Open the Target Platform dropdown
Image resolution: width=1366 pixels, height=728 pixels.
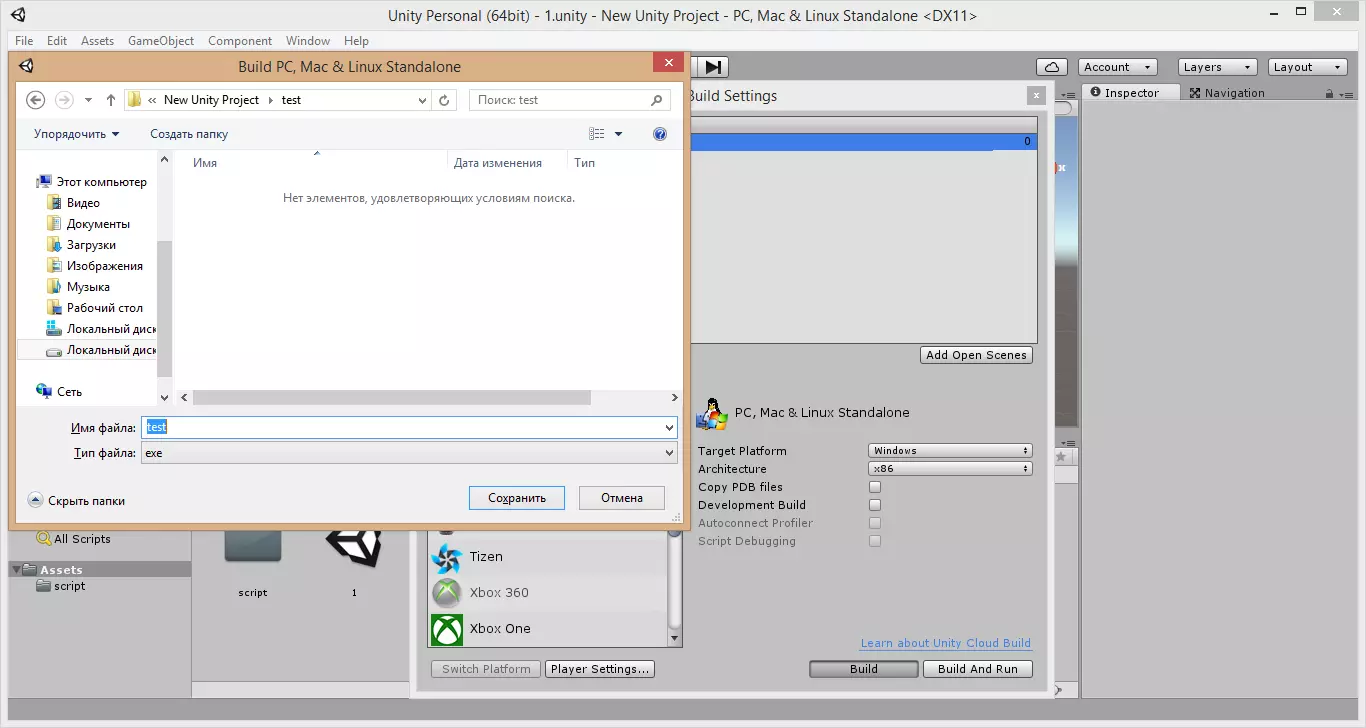949,451
